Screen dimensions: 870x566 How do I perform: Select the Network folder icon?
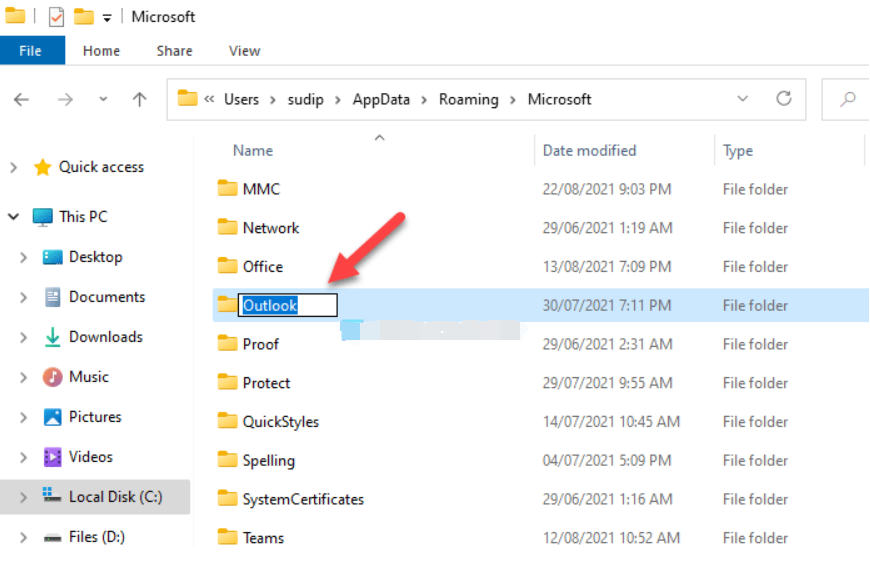pyautogui.click(x=227, y=227)
